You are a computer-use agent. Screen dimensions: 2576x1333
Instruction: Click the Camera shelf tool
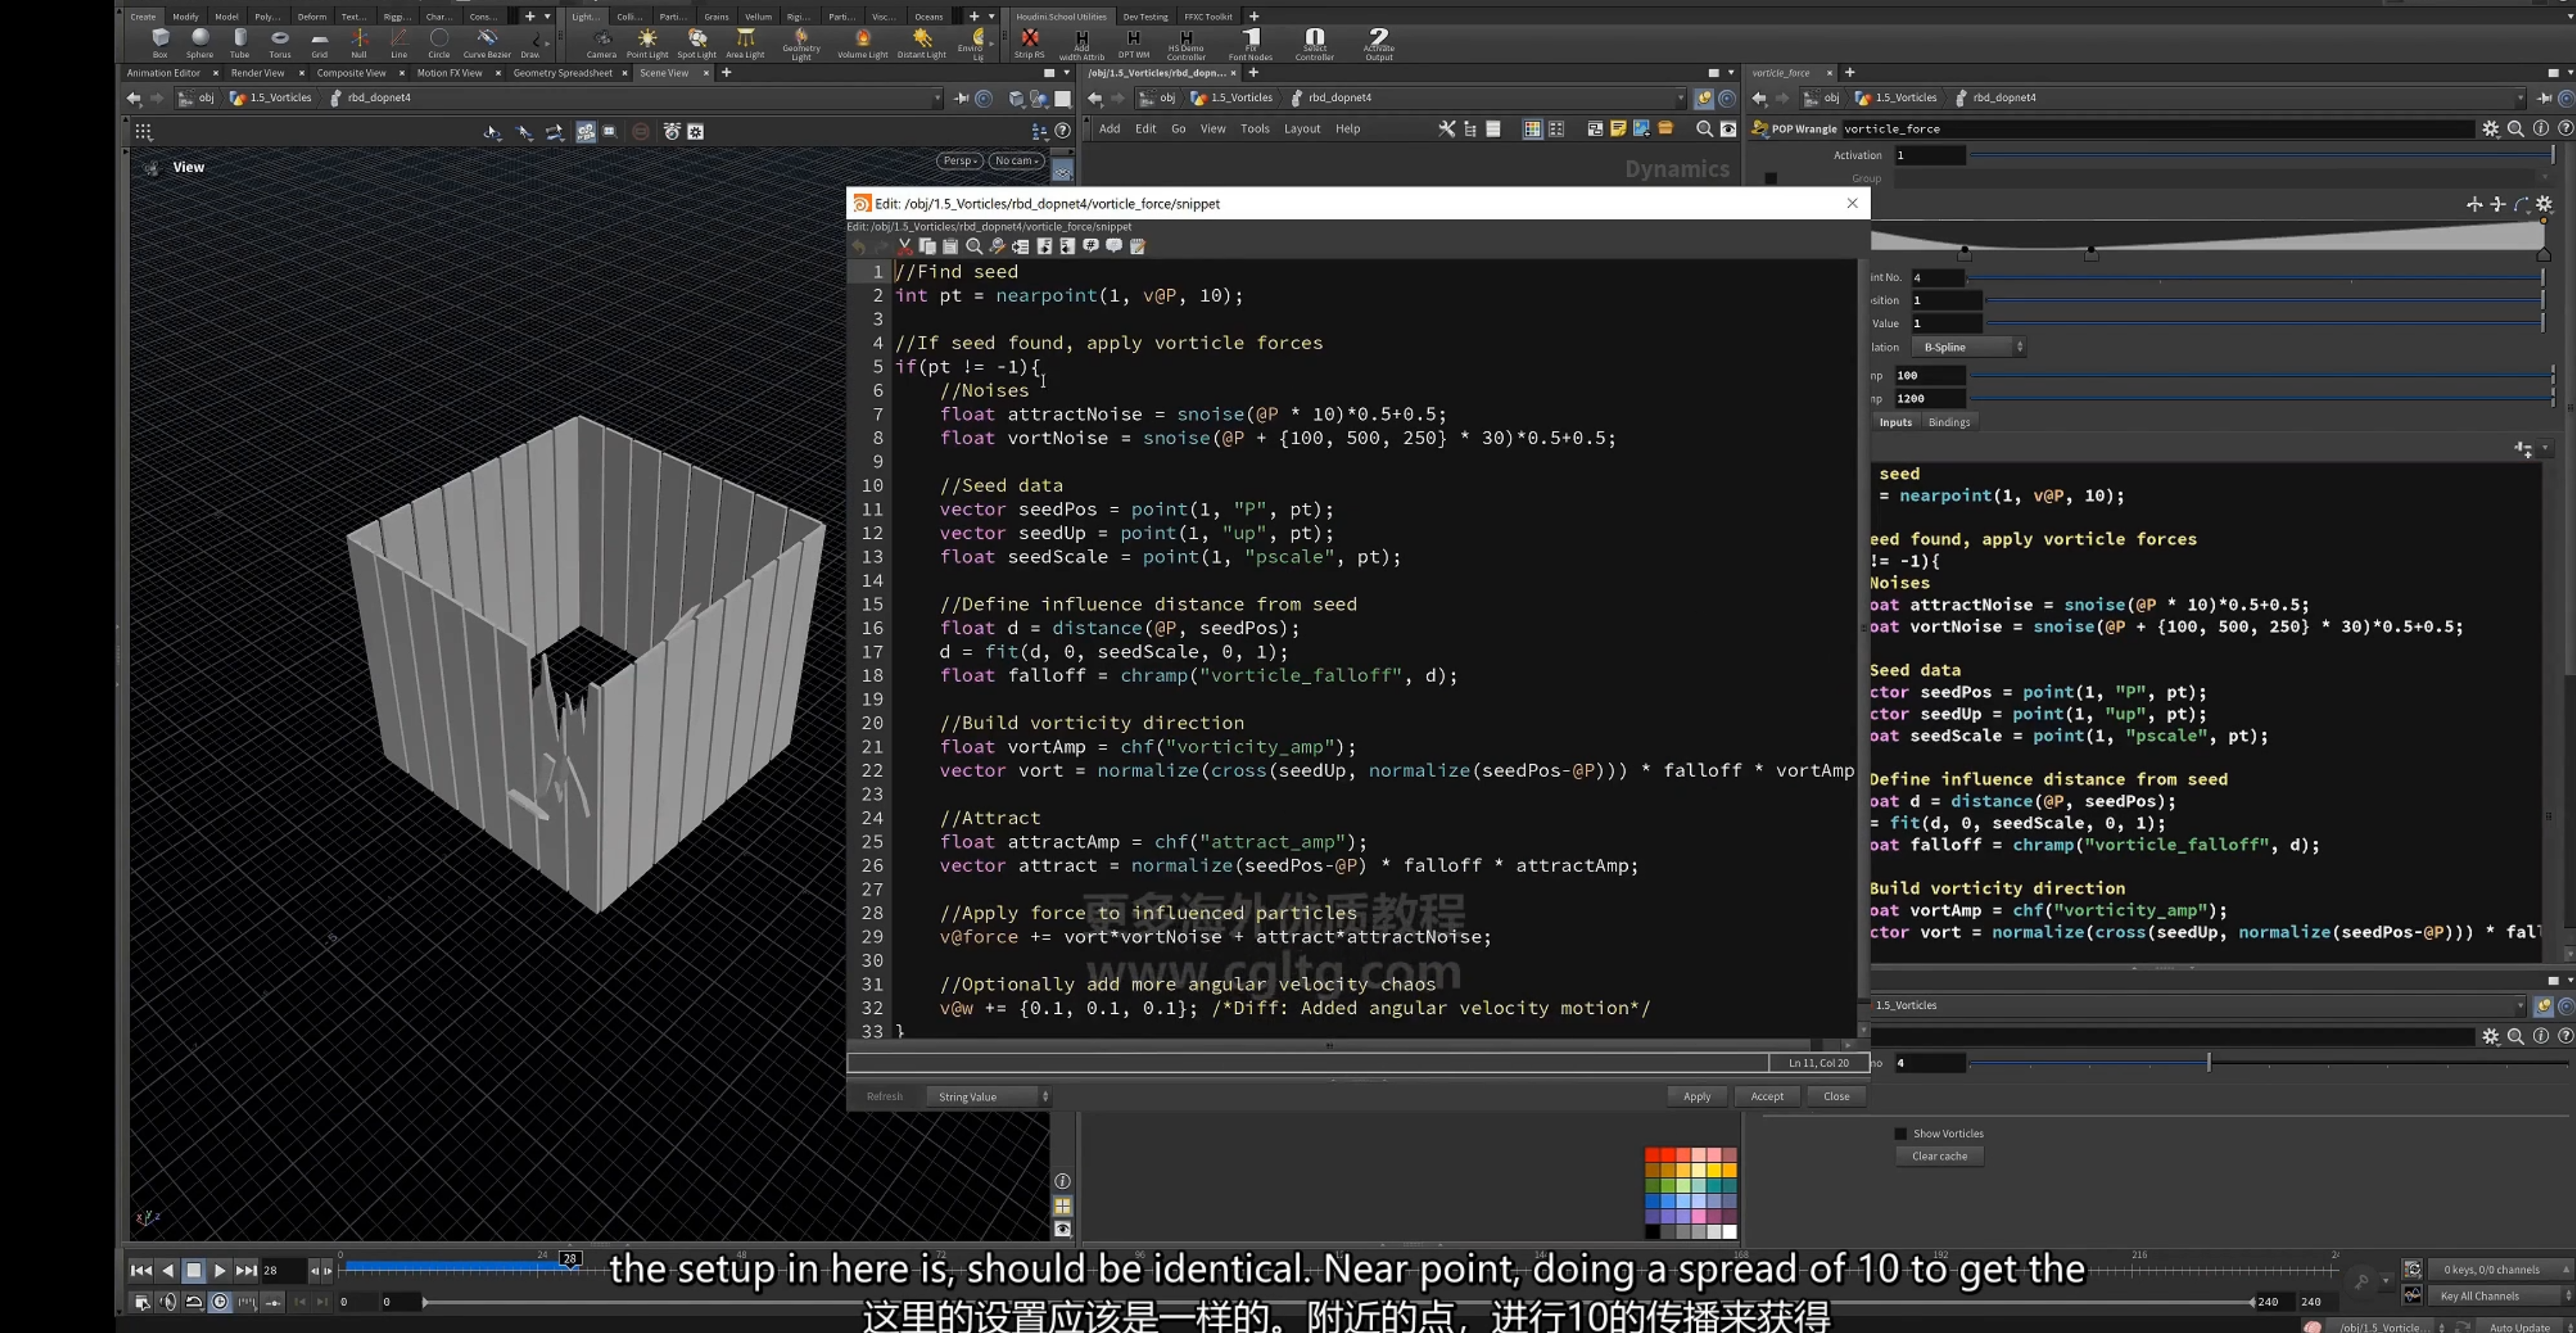click(601, 43)
